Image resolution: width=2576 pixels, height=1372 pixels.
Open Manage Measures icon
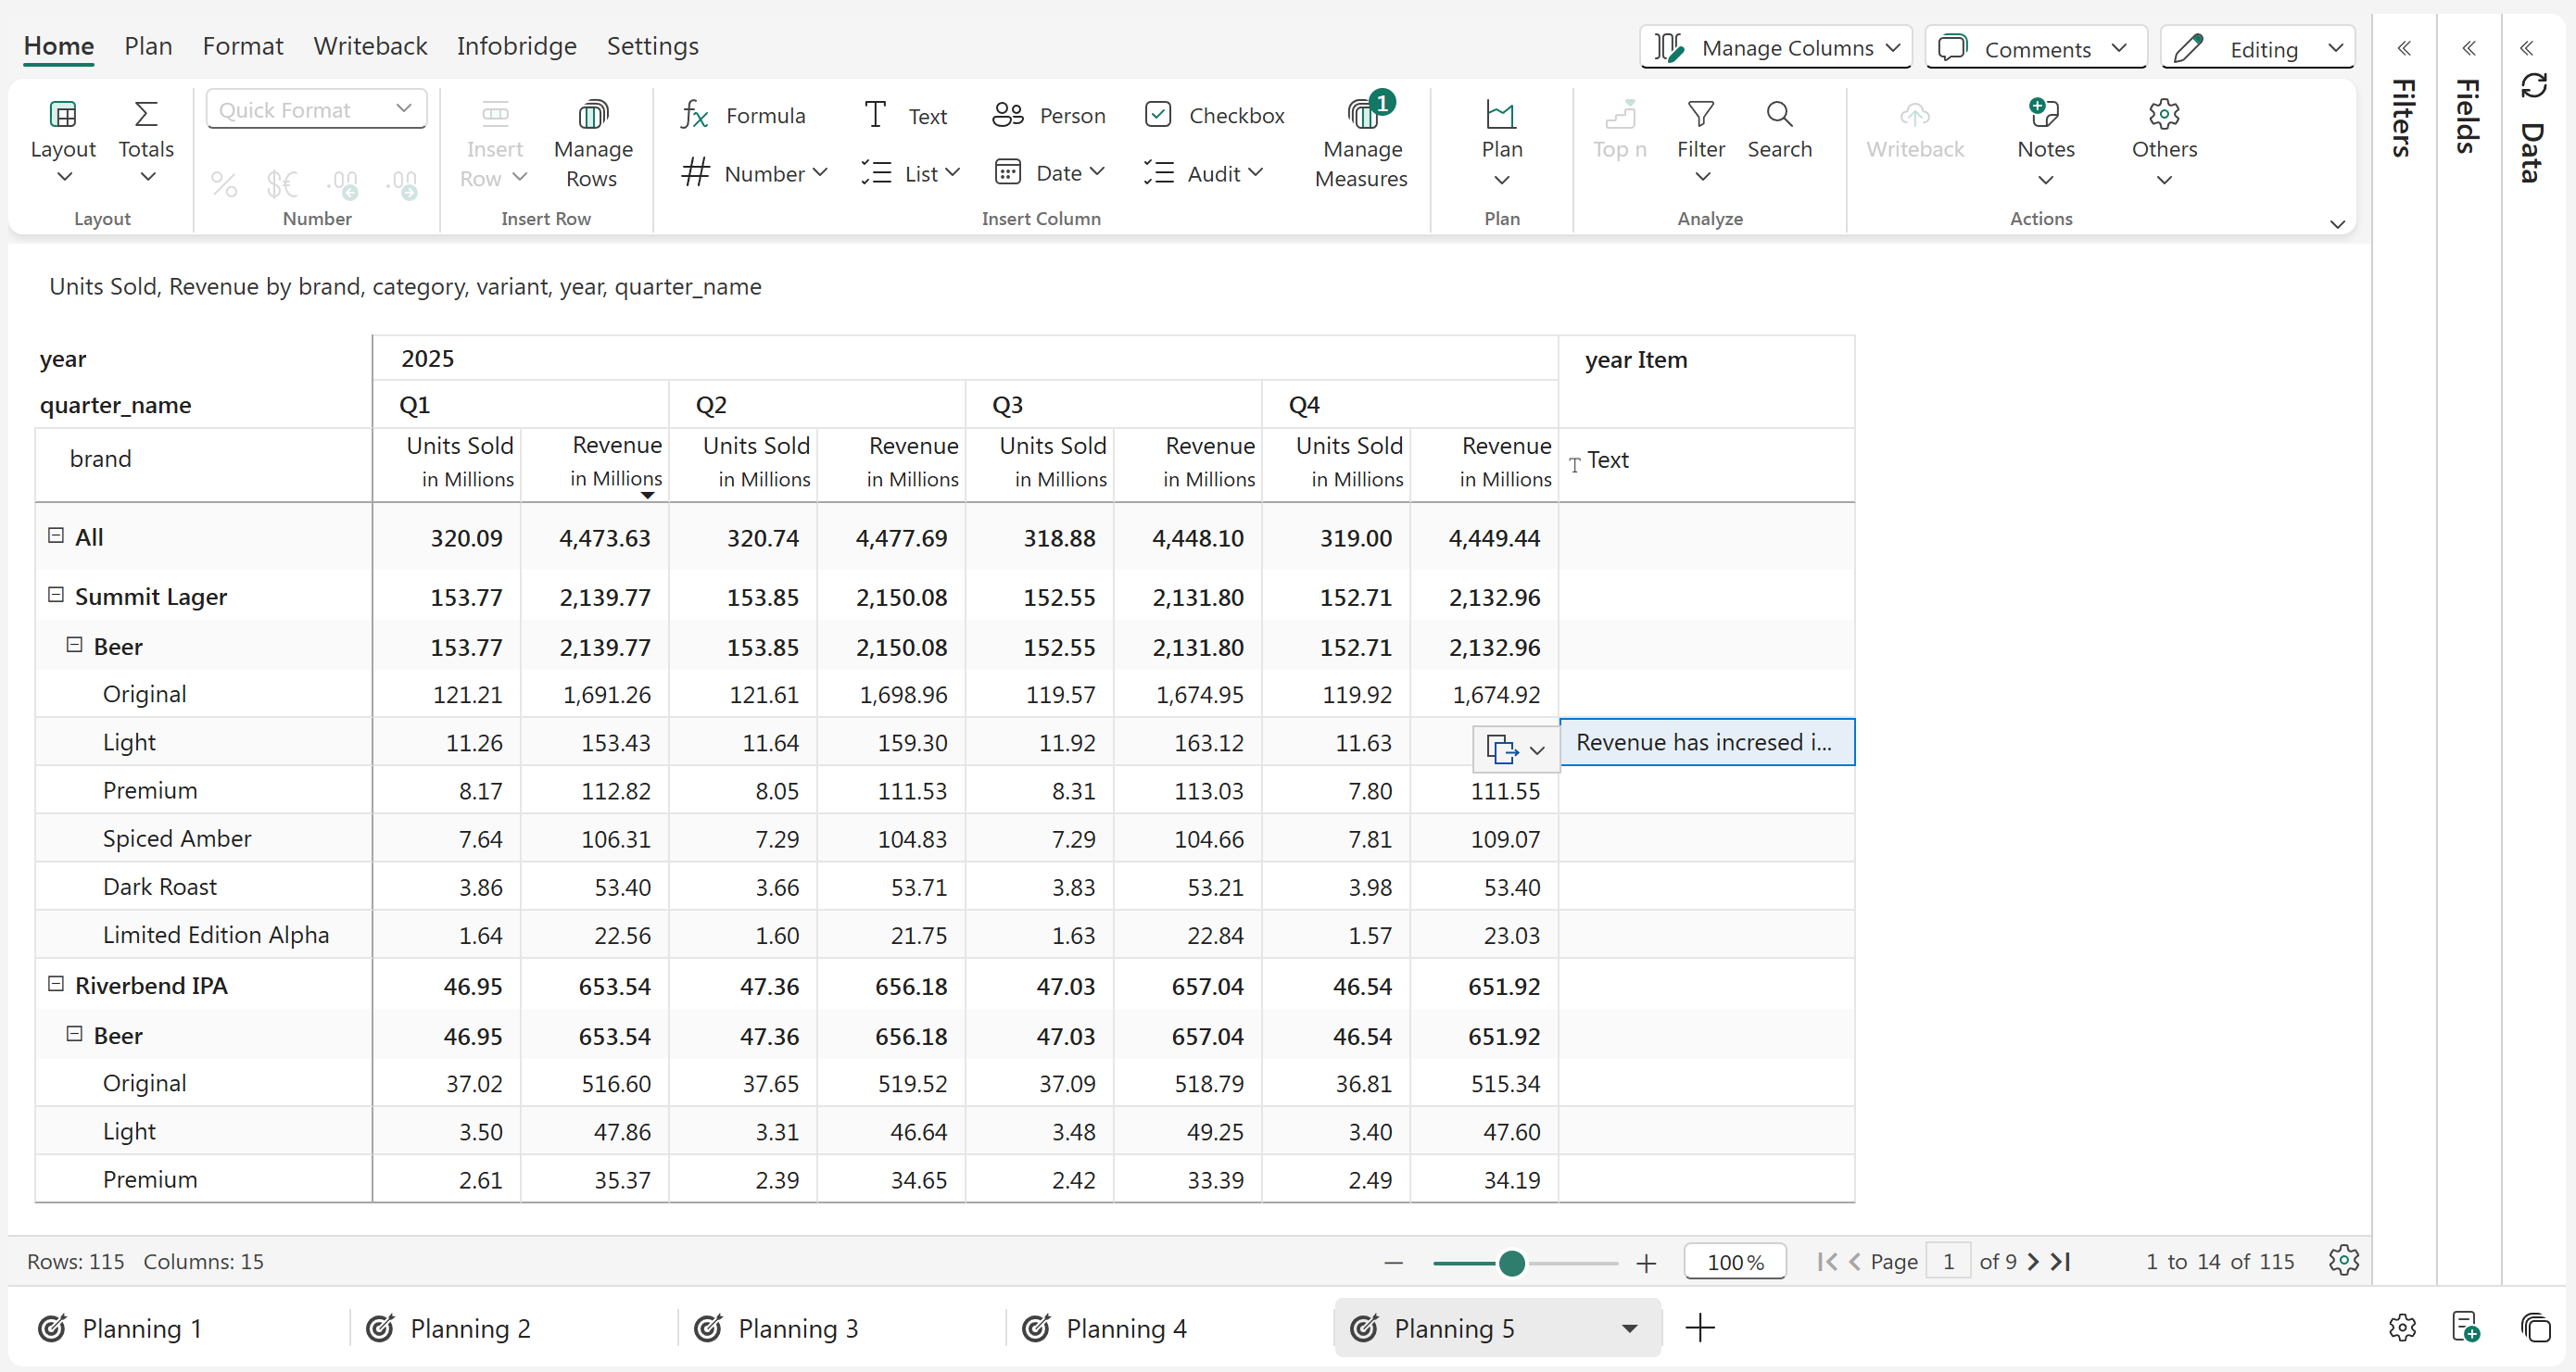pyautogui.click(x=1361, y=114)
